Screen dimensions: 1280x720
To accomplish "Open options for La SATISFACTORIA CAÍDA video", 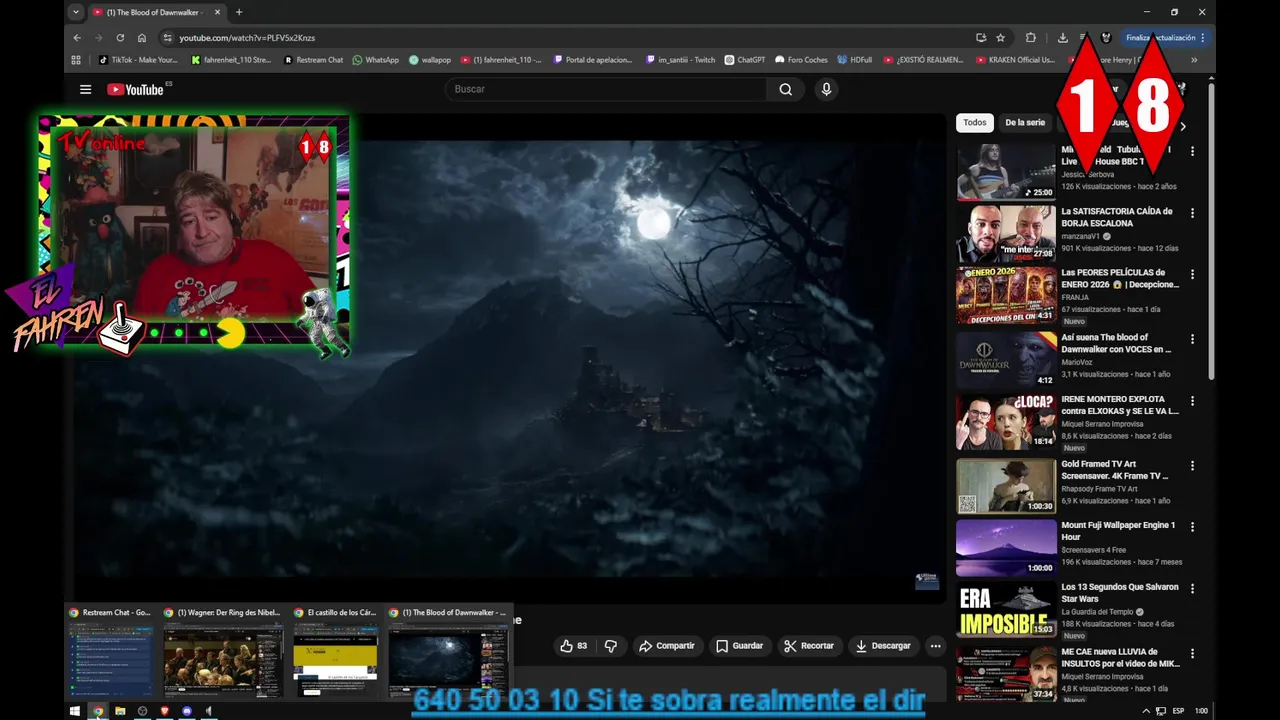I will pyautogui.click(x=1192, y=213).
